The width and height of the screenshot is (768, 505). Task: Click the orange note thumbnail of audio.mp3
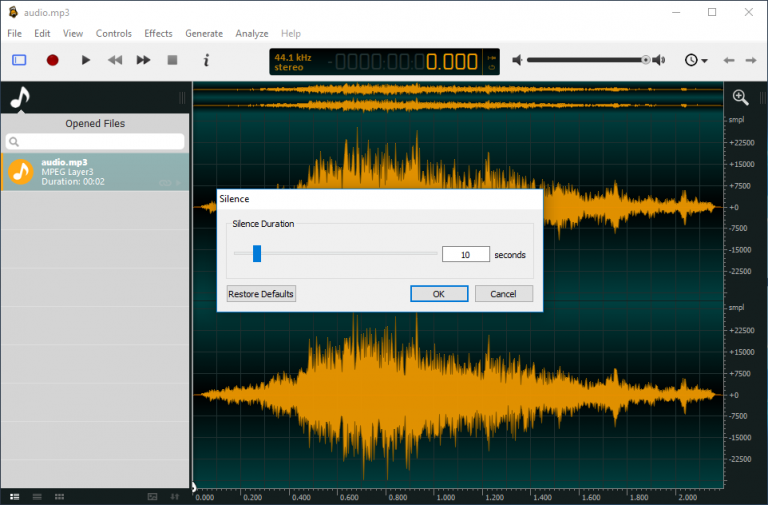[x=21, y=171]
